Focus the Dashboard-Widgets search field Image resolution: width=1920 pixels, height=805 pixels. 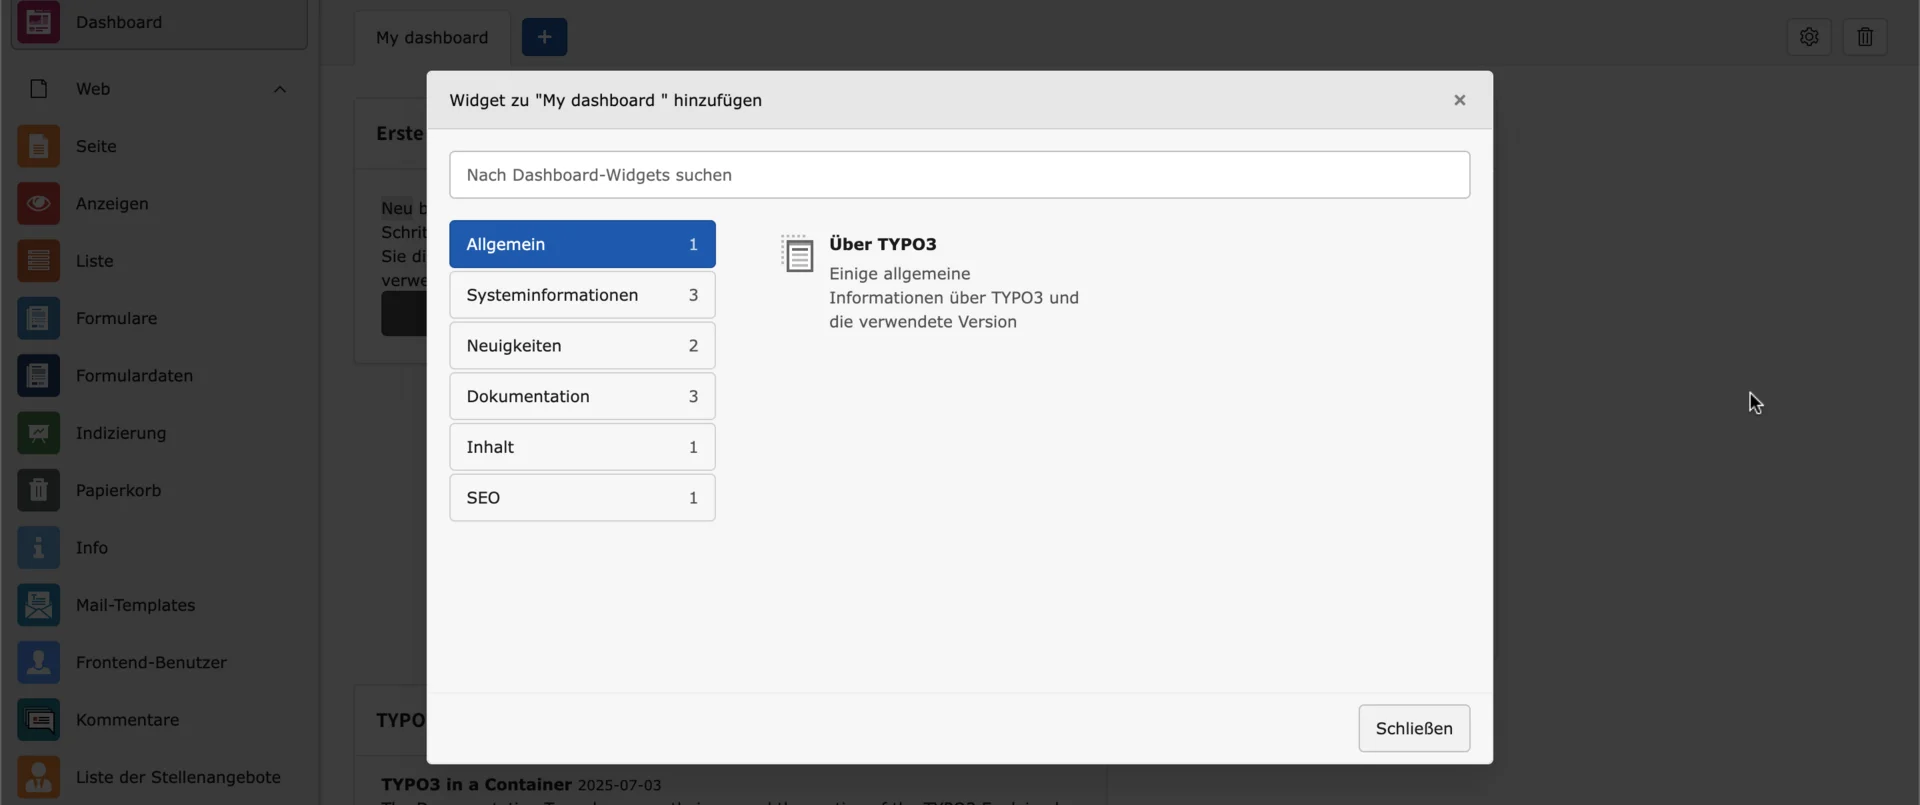coord(959,175)
